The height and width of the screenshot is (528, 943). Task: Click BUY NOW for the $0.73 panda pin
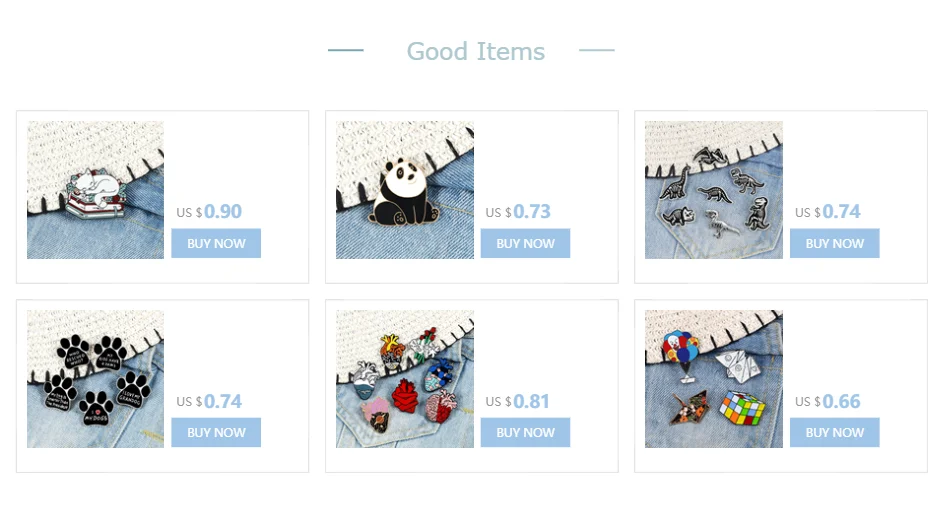tap(525, 243)
